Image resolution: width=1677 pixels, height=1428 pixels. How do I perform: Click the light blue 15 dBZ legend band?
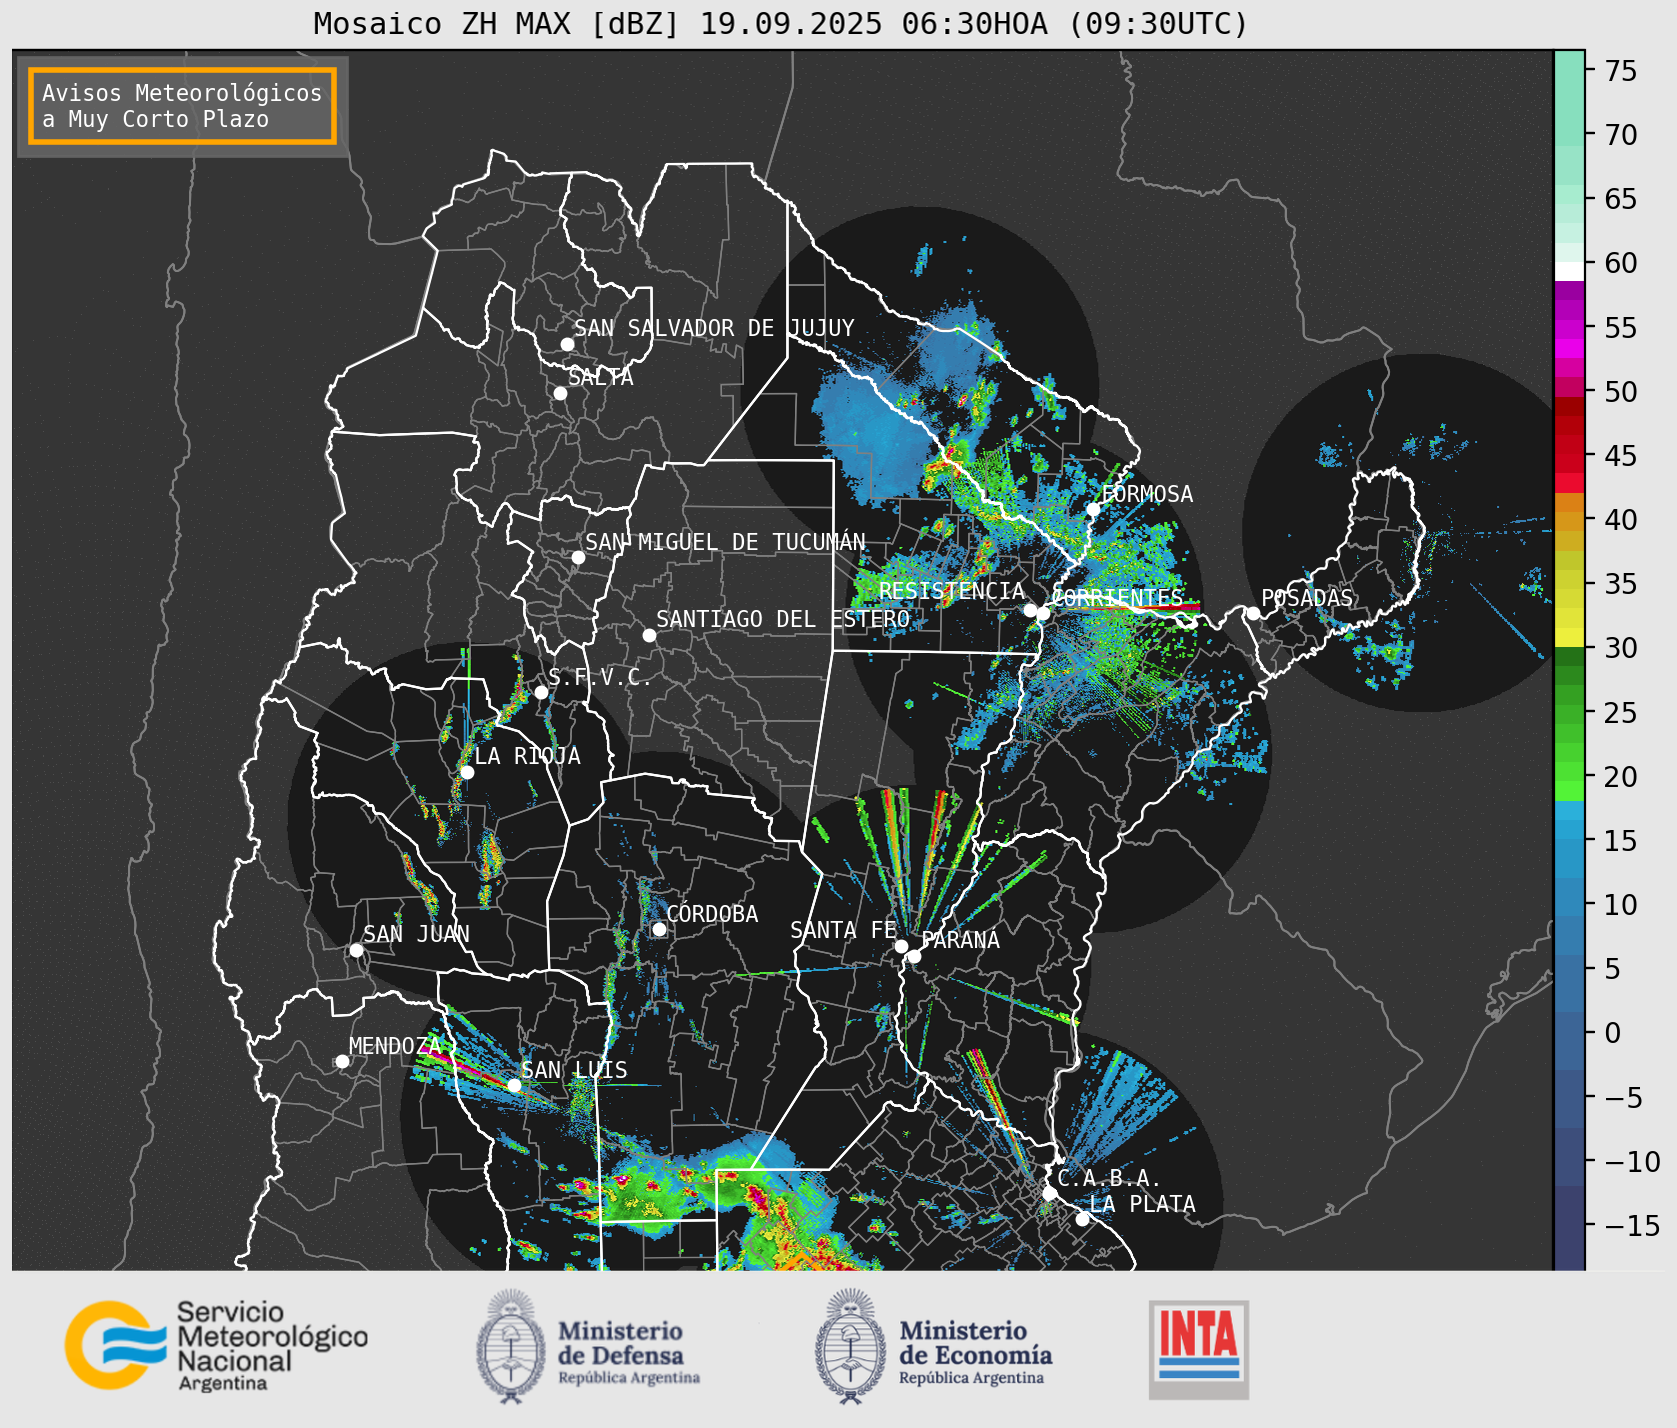tap(1569, 830)
